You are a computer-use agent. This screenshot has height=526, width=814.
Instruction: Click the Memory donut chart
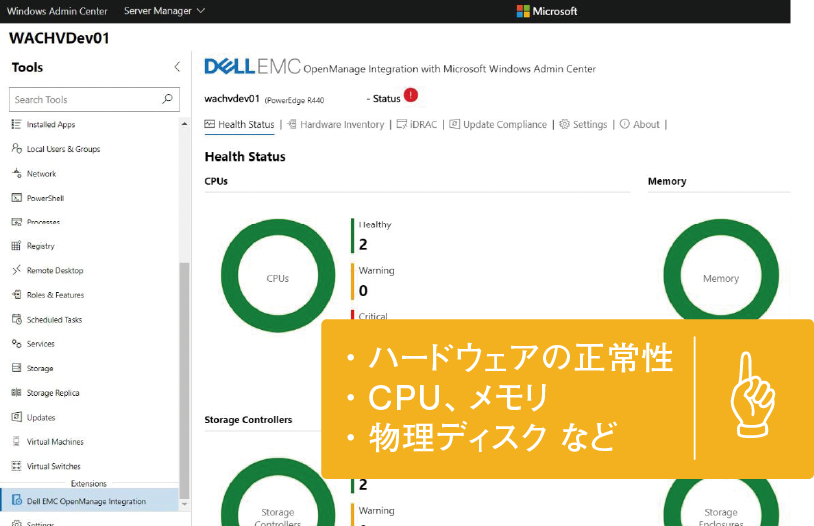[x=721, y=269]
